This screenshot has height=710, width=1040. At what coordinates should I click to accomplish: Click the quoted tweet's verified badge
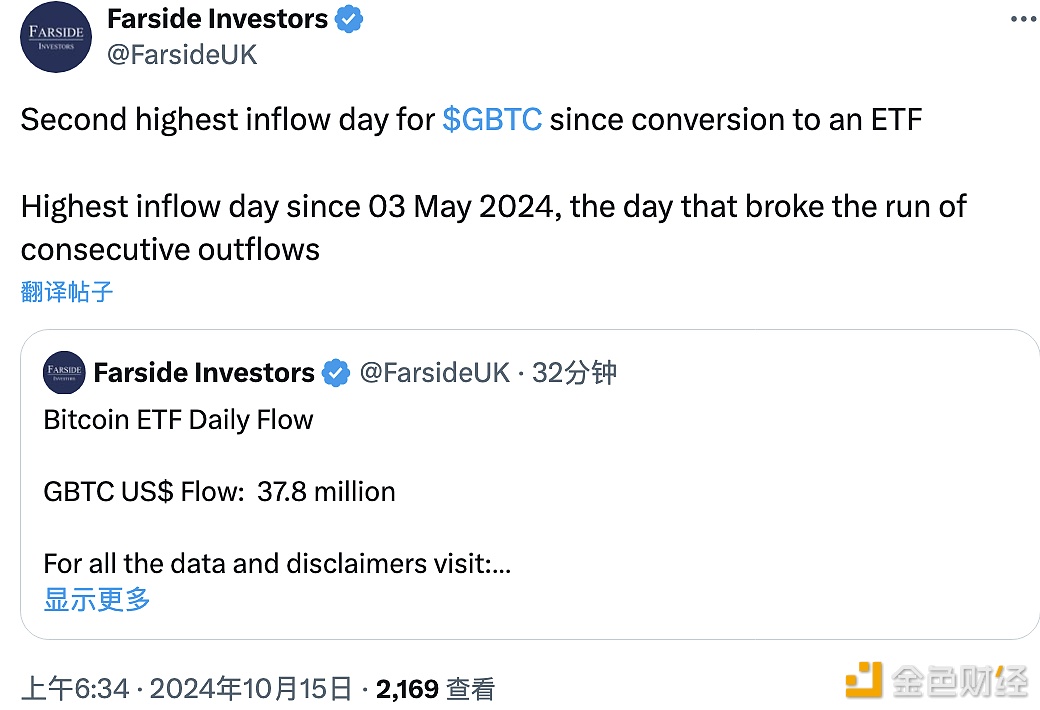click(336, 373)
